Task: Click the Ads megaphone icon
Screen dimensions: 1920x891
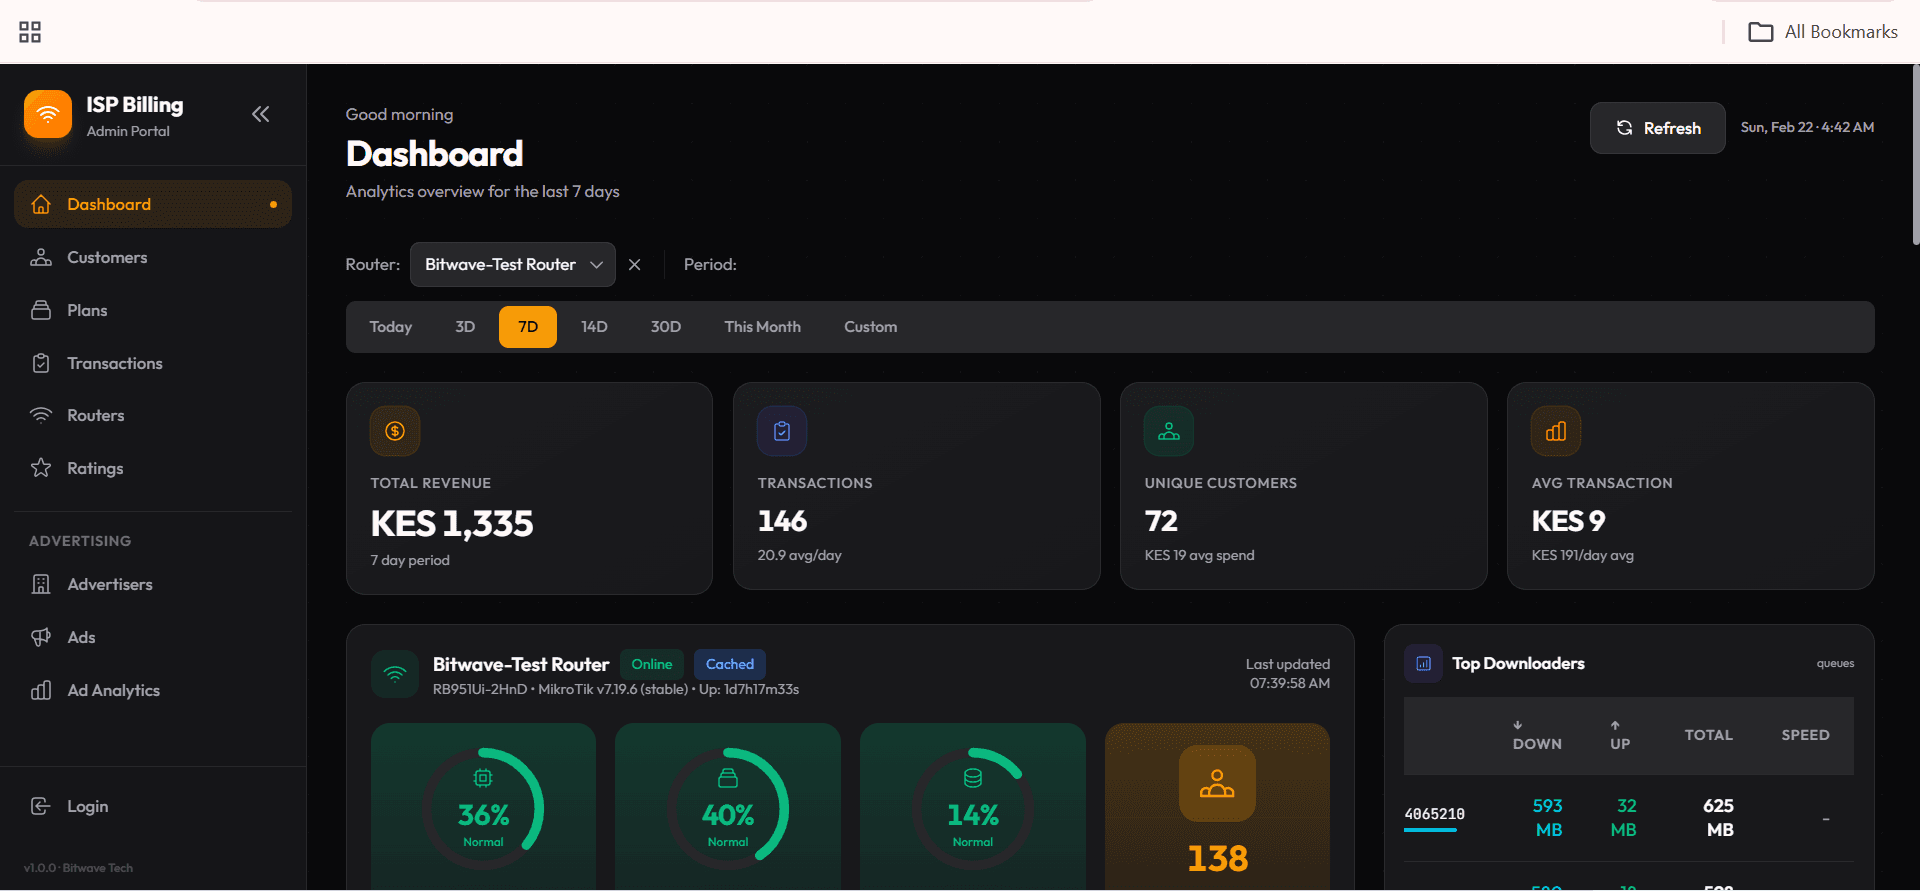Action: tap(41, 637)
